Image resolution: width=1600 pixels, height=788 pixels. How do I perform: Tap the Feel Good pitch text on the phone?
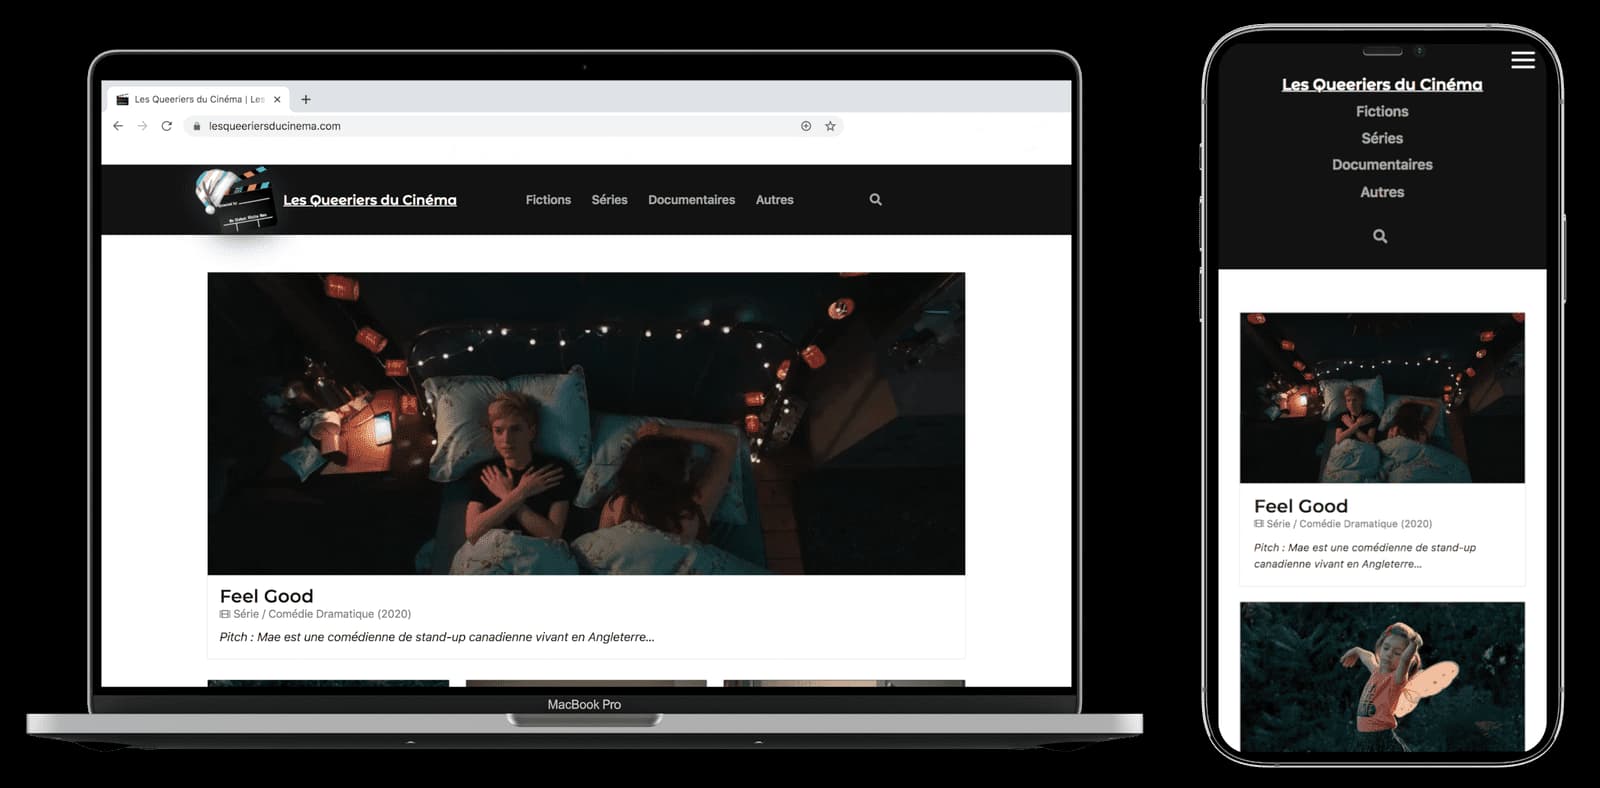(x=1365, y=556)
